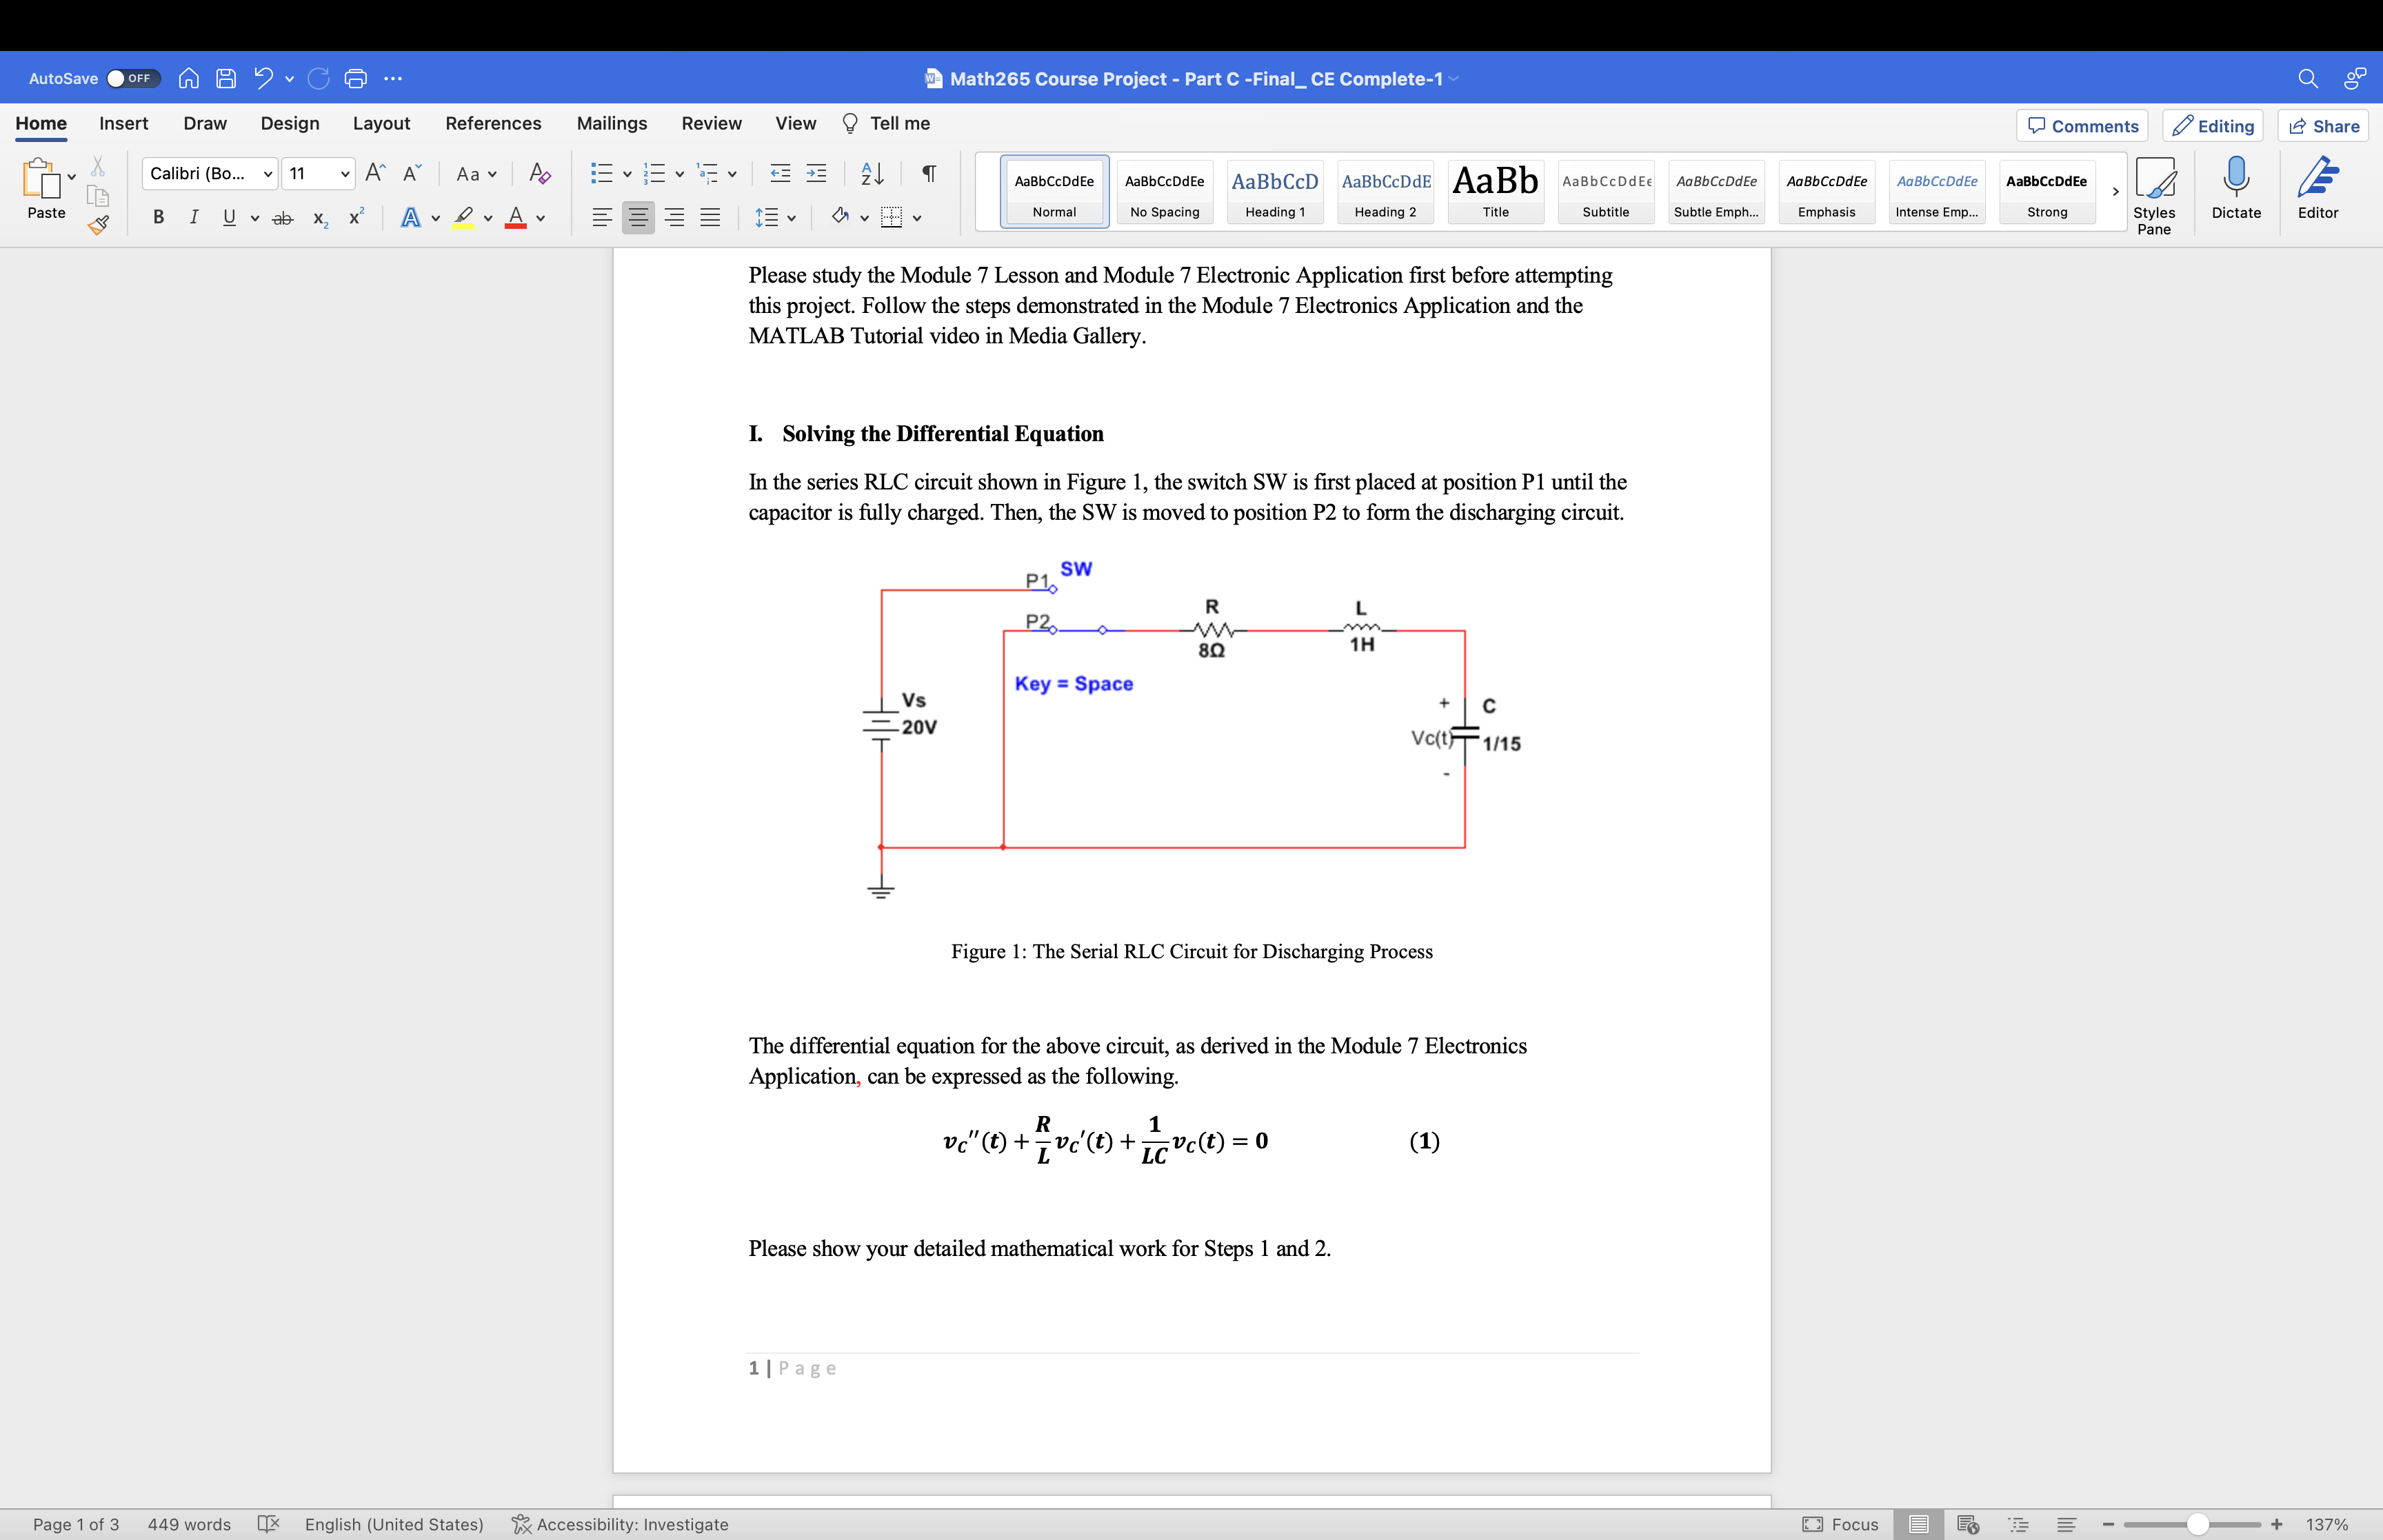The image size is (2383, 1540).
Task: Switch to Focus mode
Action: pos(1843,1523)
